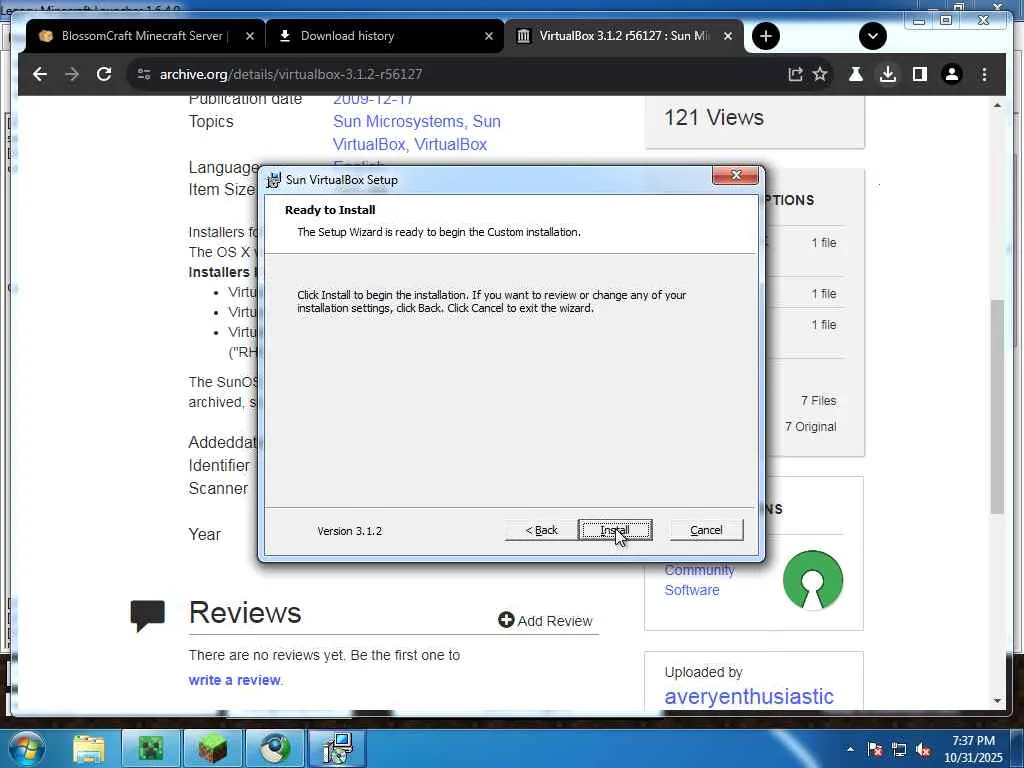Open the Sun Microsystems topic link

398,121
